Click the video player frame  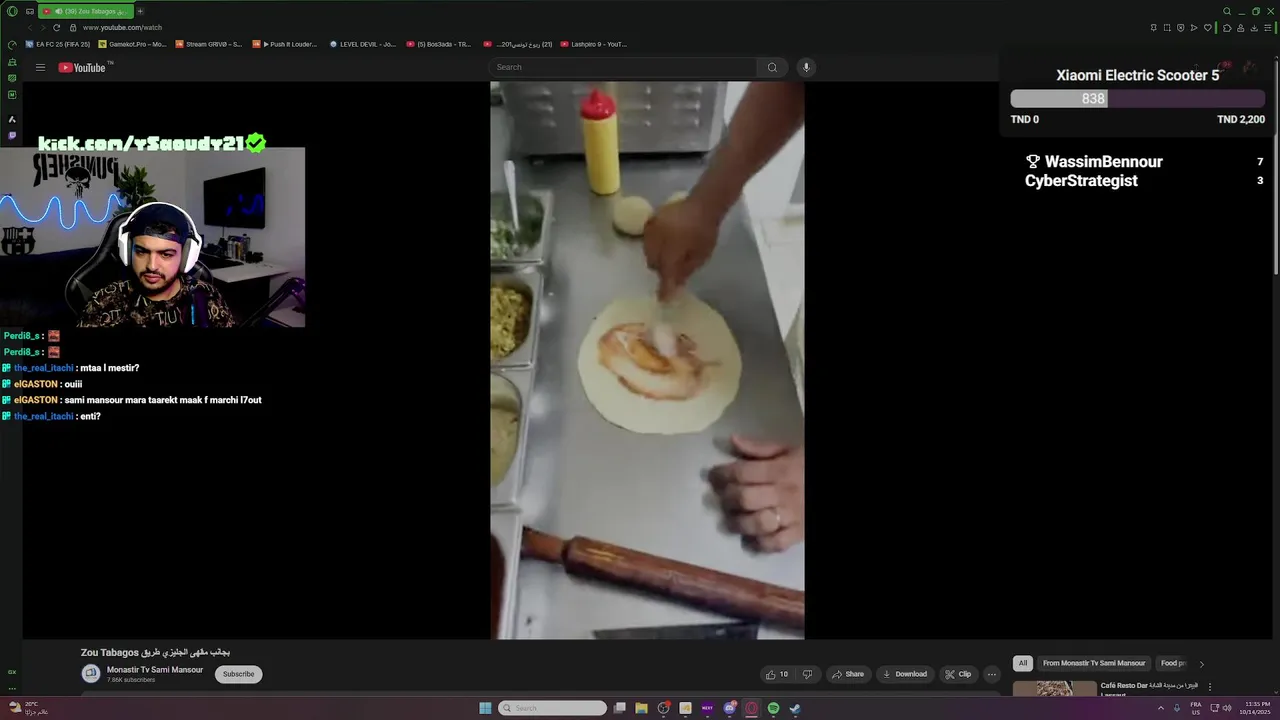[647, 360]
